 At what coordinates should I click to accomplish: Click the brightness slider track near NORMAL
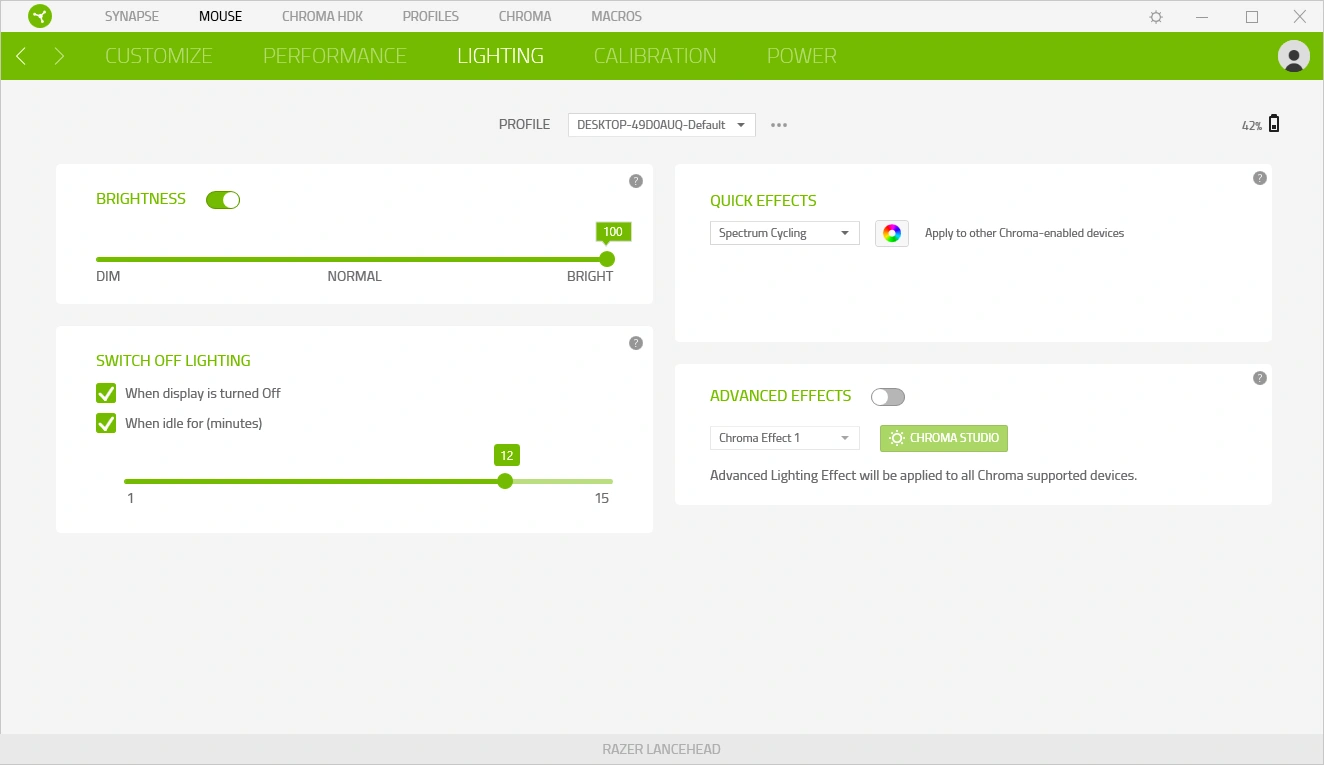(355, 259)
